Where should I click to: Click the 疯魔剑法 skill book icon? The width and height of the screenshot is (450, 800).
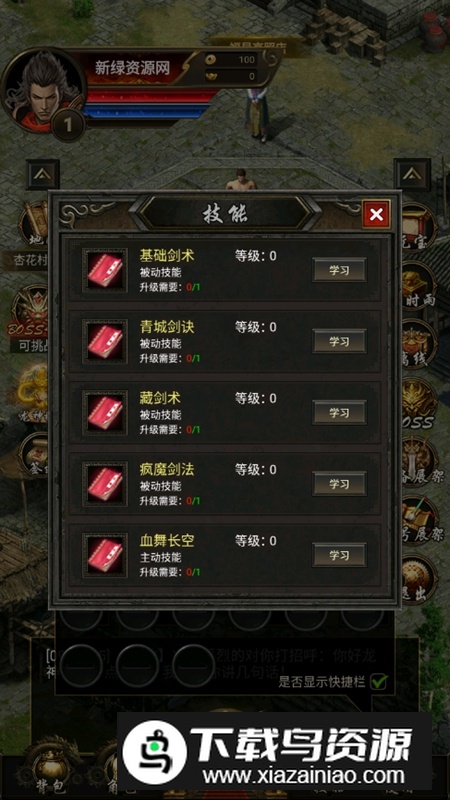click(x=105, y=484)
